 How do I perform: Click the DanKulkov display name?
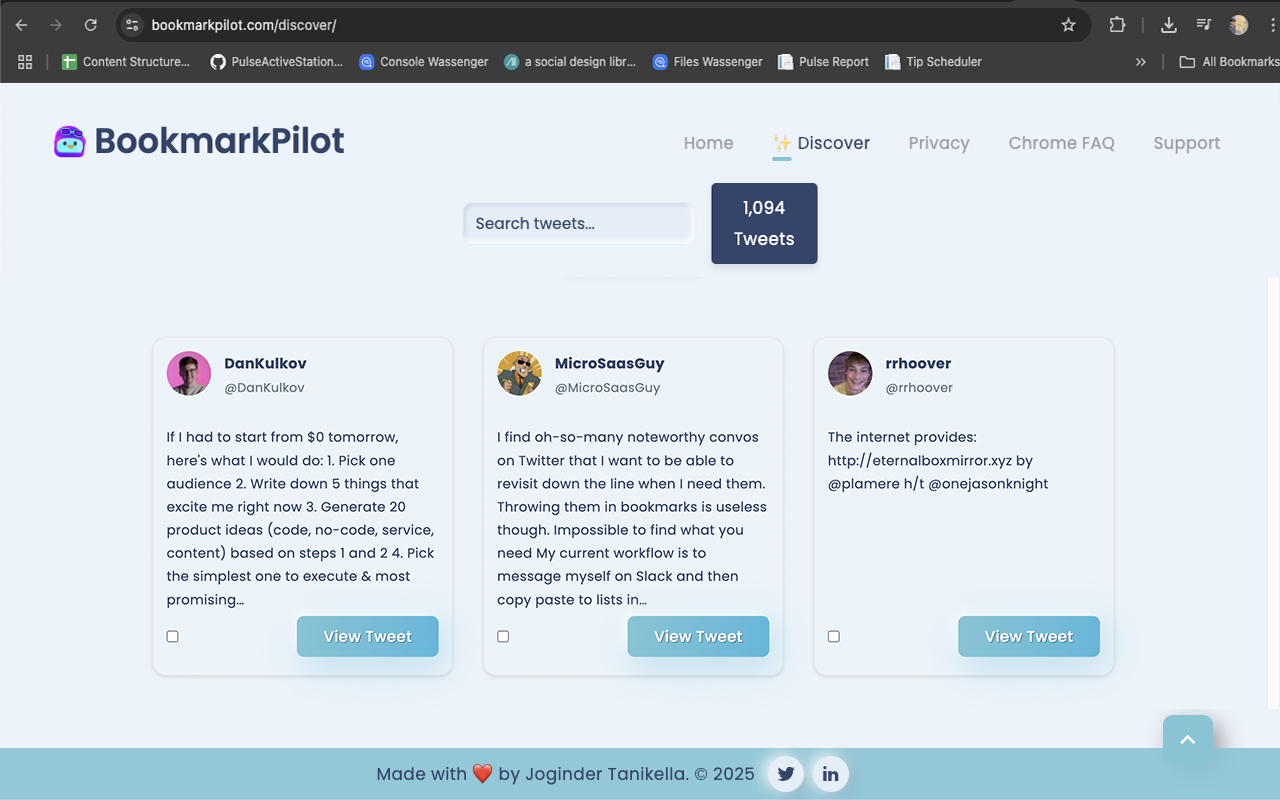(x=265, y=363)
